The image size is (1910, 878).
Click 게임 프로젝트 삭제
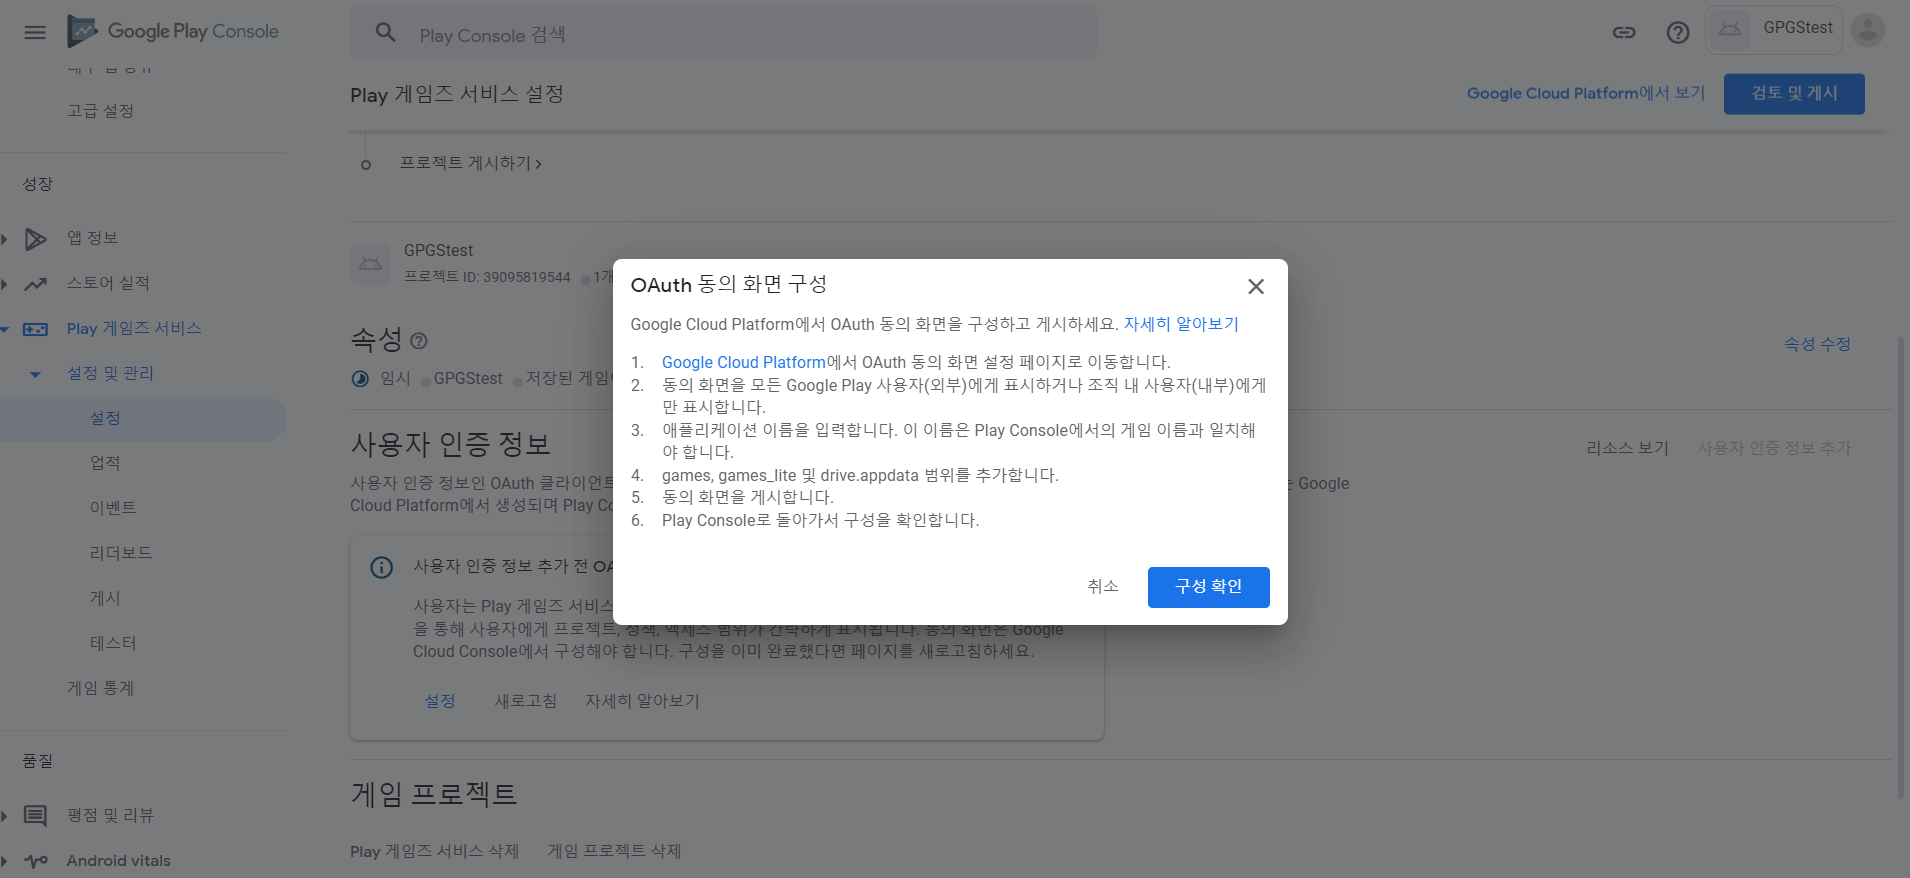tap(614, 851)
